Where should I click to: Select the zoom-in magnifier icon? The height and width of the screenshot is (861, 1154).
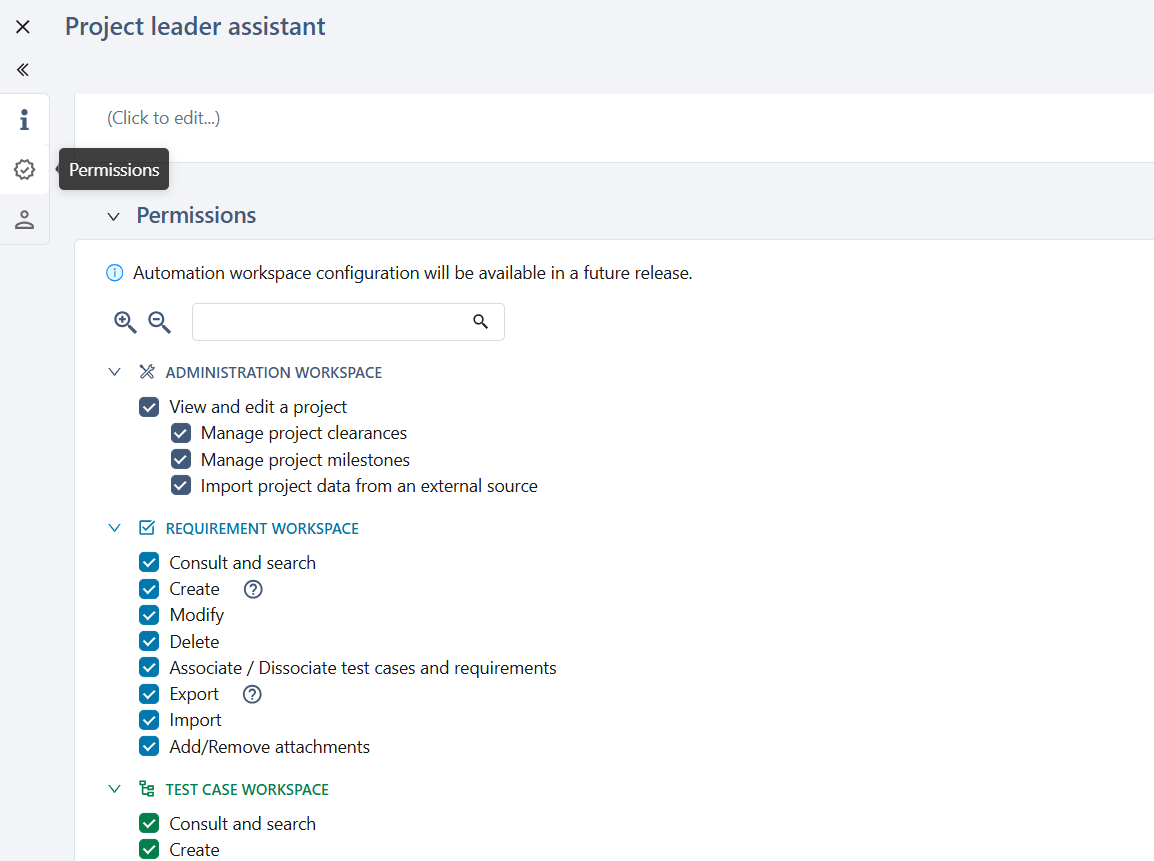pos(124,322)
